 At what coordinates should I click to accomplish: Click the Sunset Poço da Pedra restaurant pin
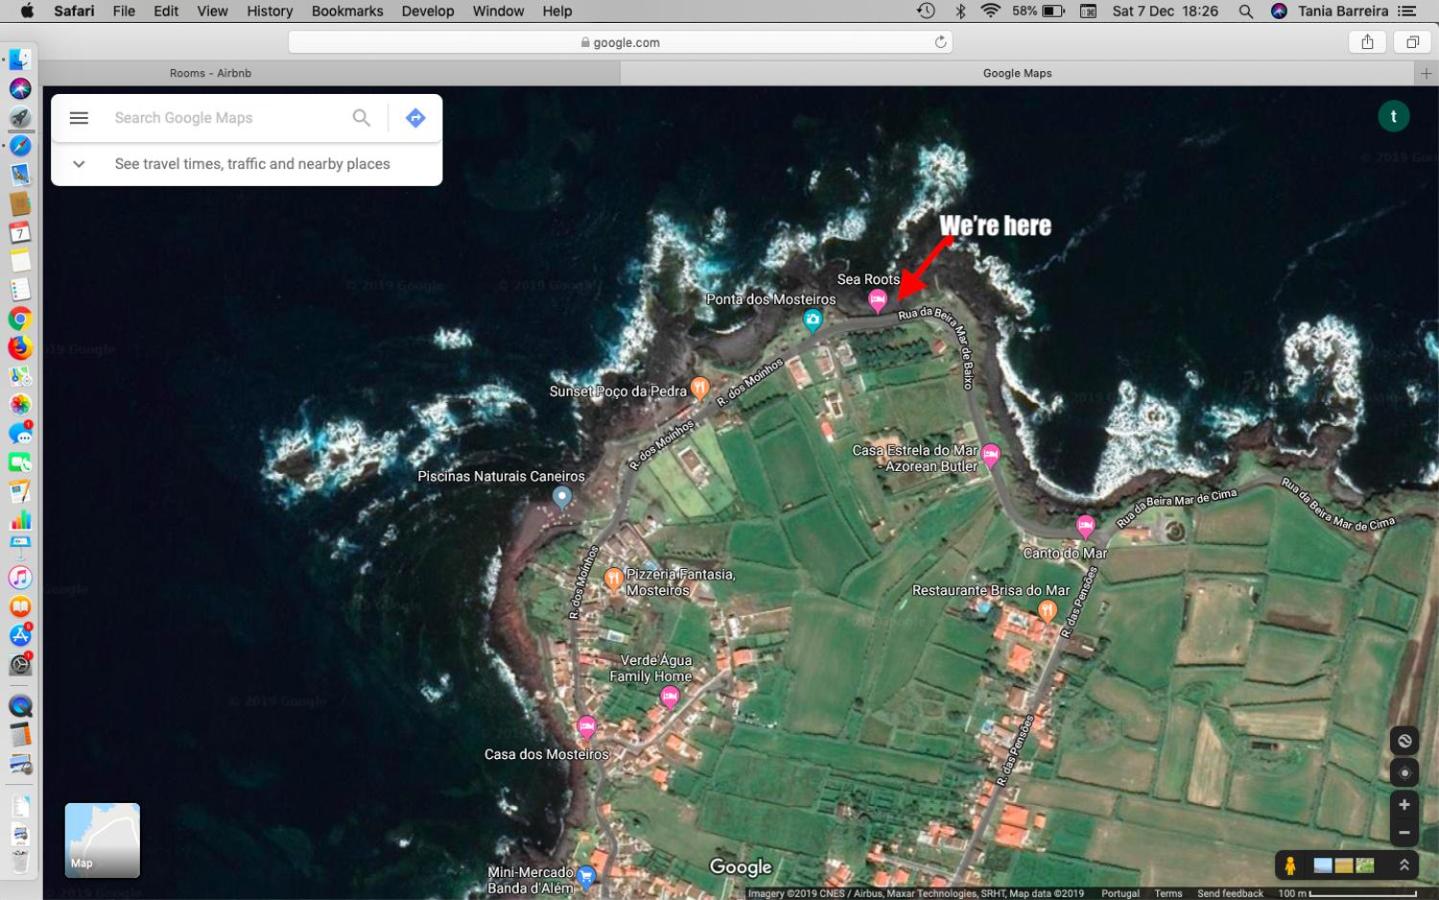[700, 387]
